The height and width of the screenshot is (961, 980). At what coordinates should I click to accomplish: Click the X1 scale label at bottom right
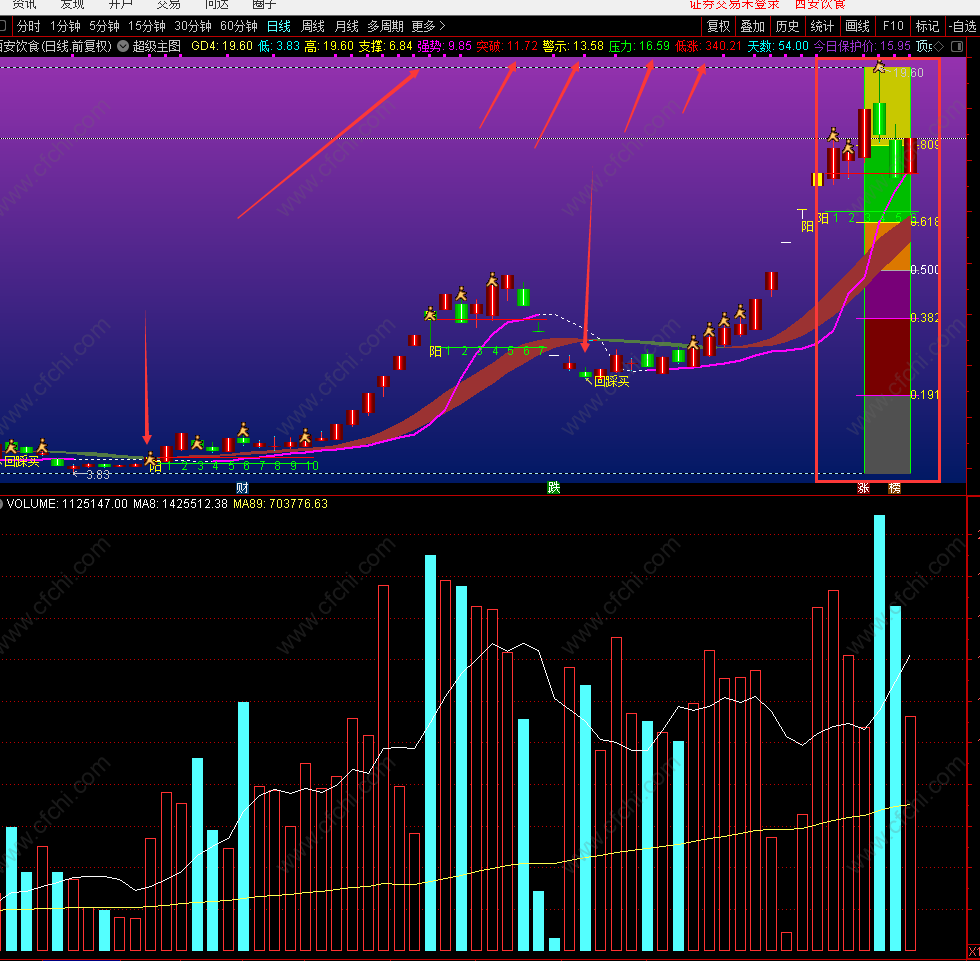coord(974,952)
